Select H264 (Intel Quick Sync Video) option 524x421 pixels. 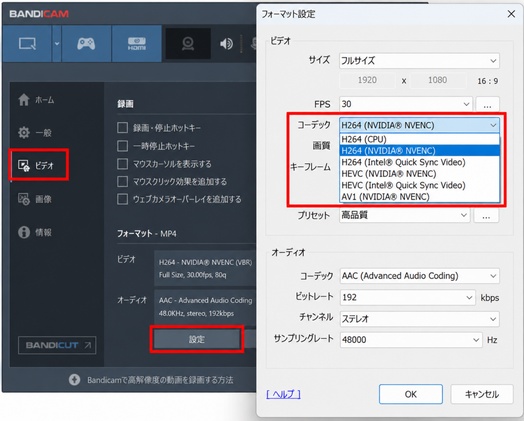(419, 162)
